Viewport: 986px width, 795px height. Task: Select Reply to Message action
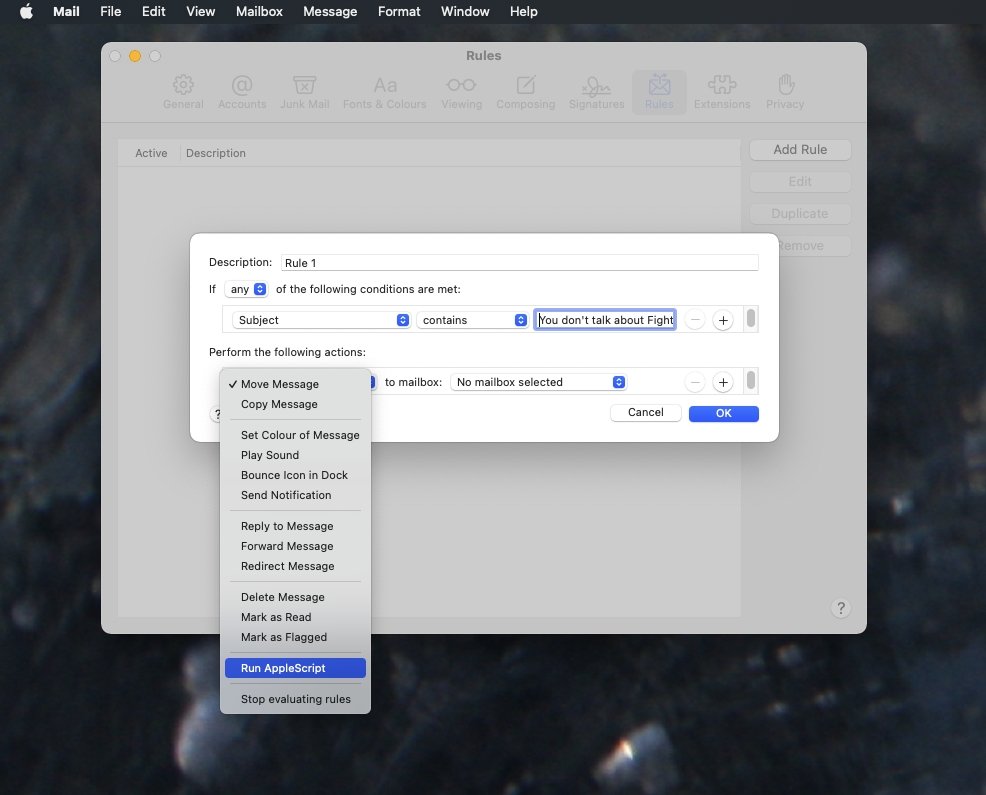pyautogui.click(x=296, y=526)
